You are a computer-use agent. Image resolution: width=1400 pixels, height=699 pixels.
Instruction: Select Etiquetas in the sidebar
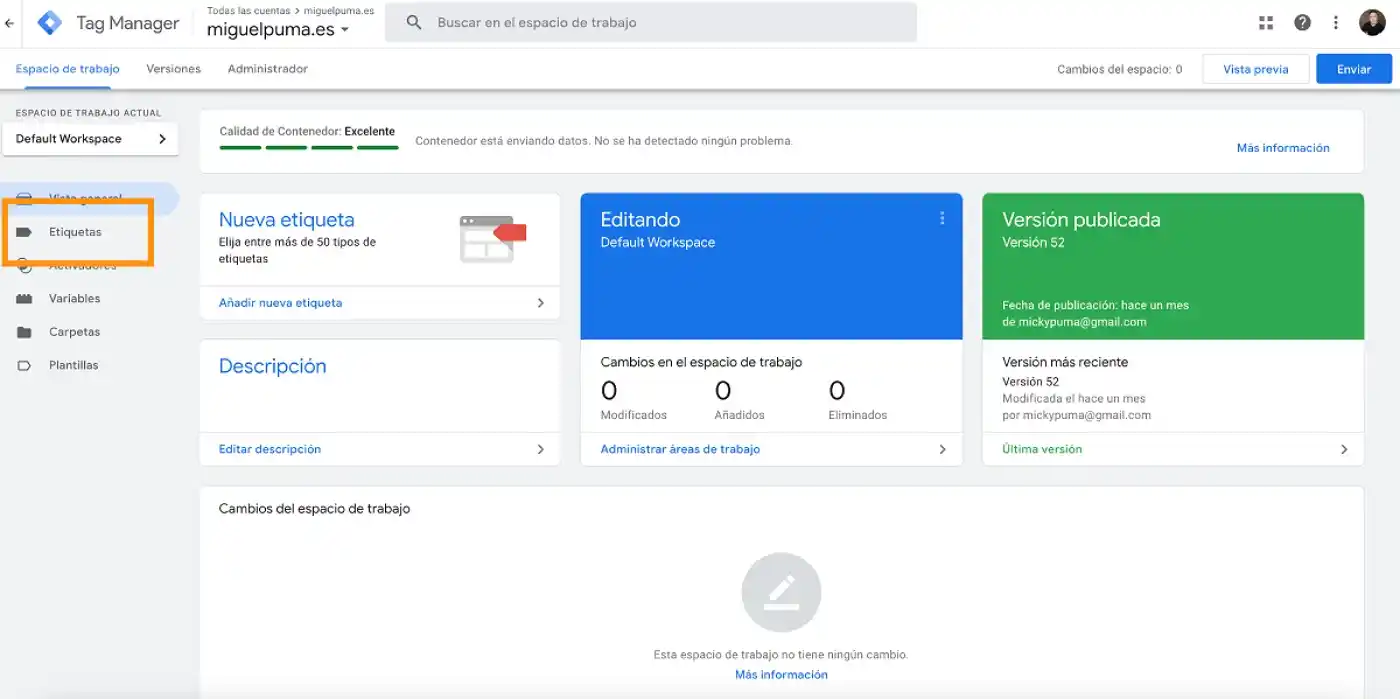[x=75, y=232]
